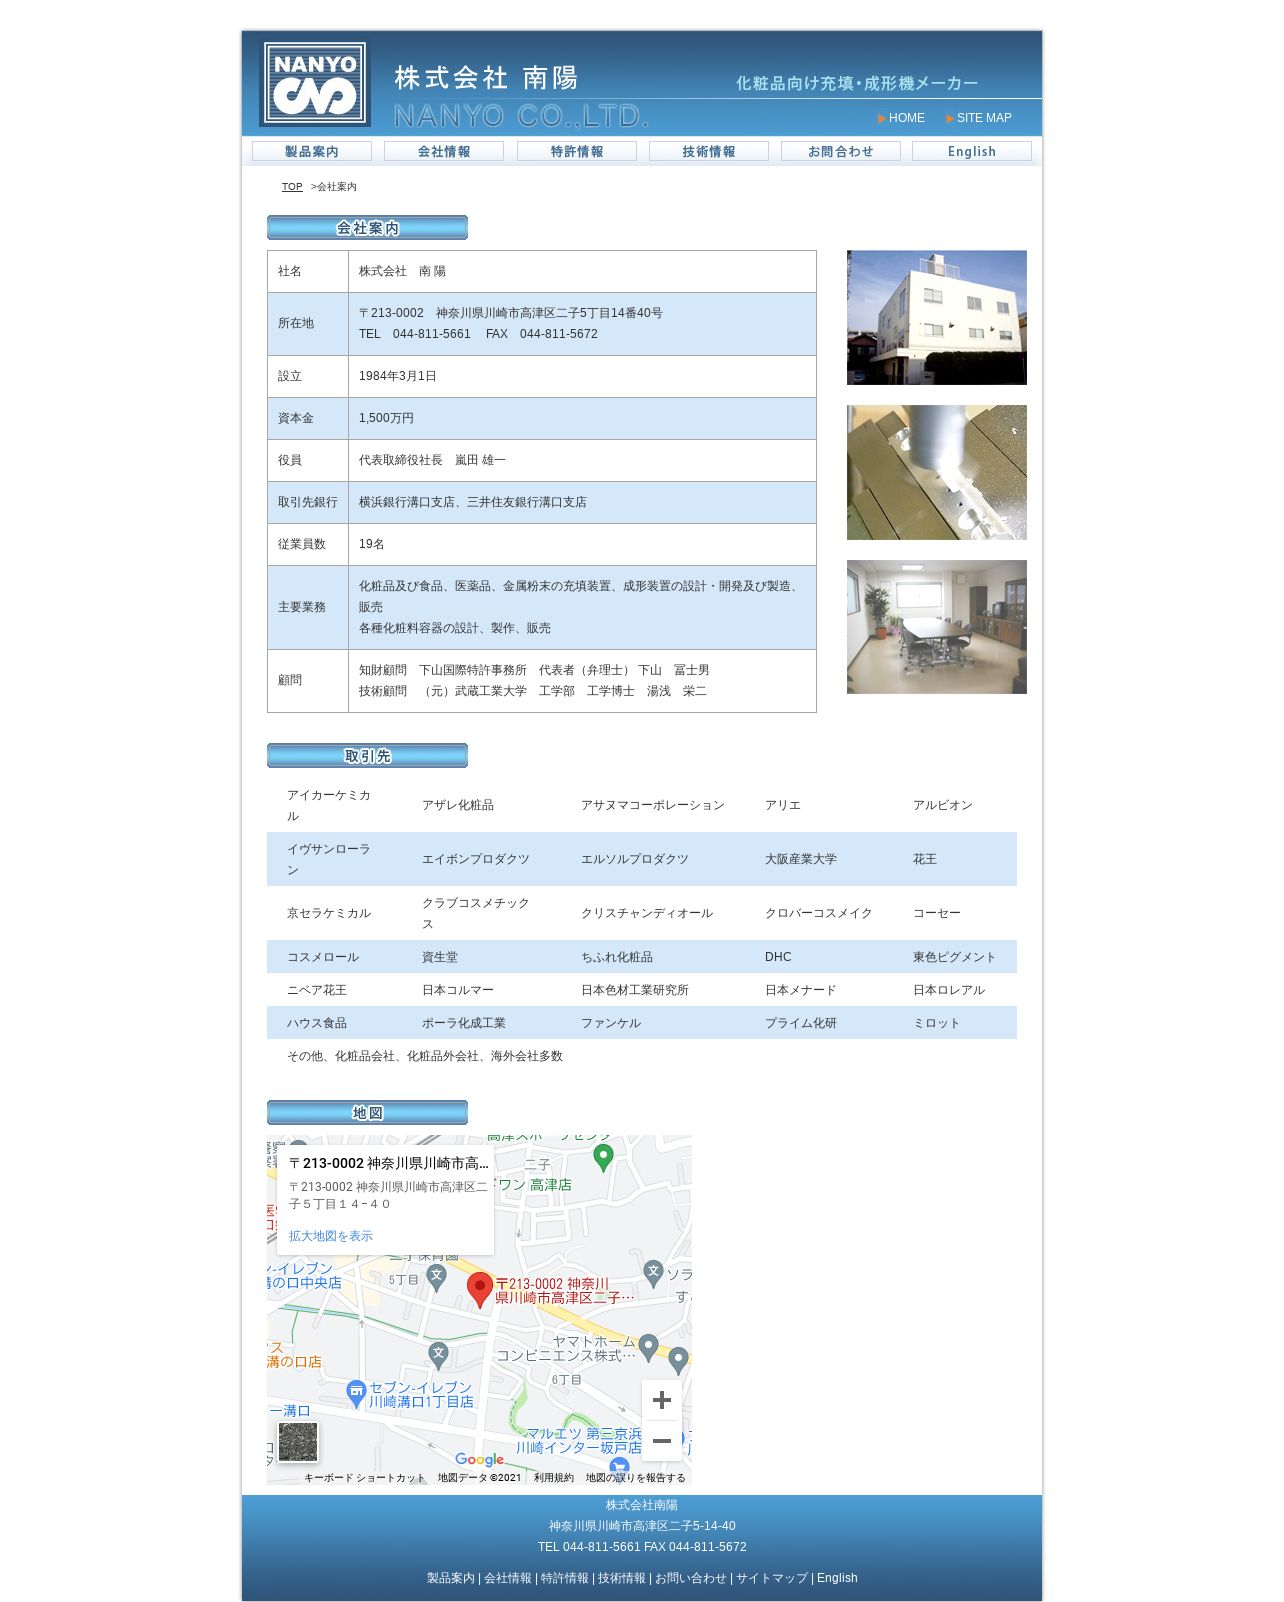Click クリスチャンディオール in client list
1284x1602 pixels.
(x=647, y=913)
